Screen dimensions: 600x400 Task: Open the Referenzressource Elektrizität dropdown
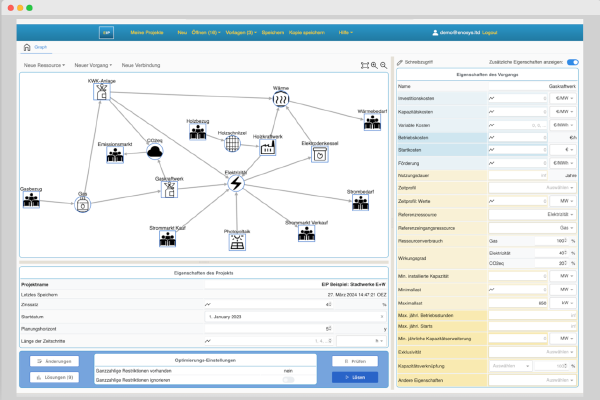532,214
